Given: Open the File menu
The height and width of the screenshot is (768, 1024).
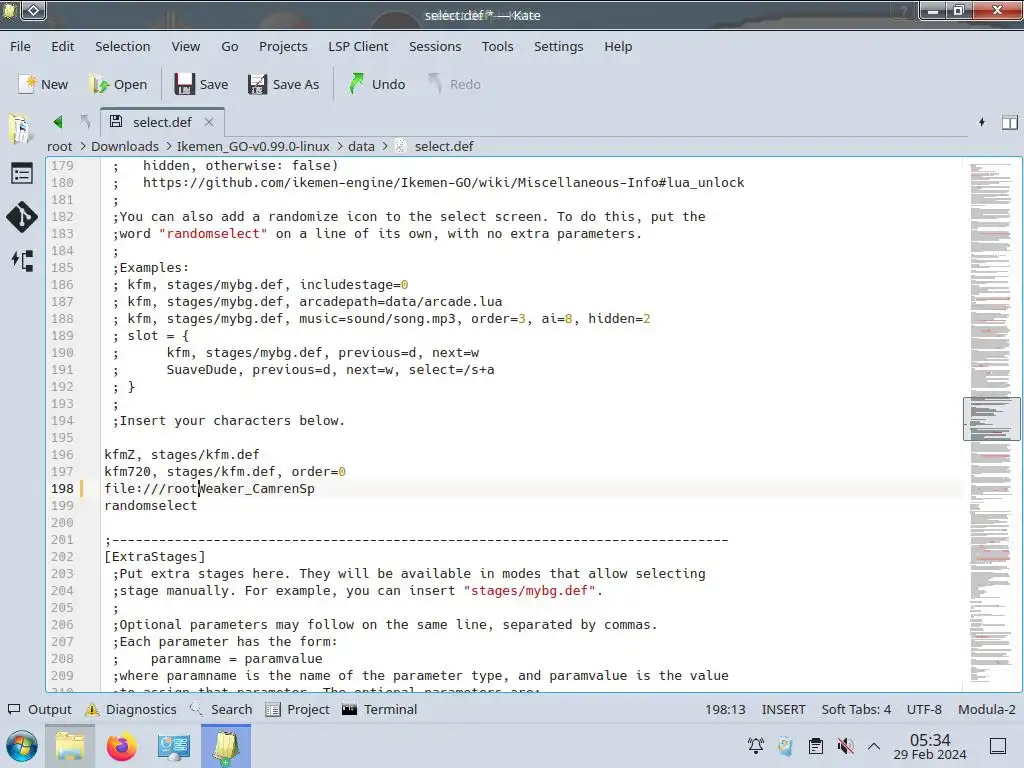Looking at the screenshot, I should [20, 46].
